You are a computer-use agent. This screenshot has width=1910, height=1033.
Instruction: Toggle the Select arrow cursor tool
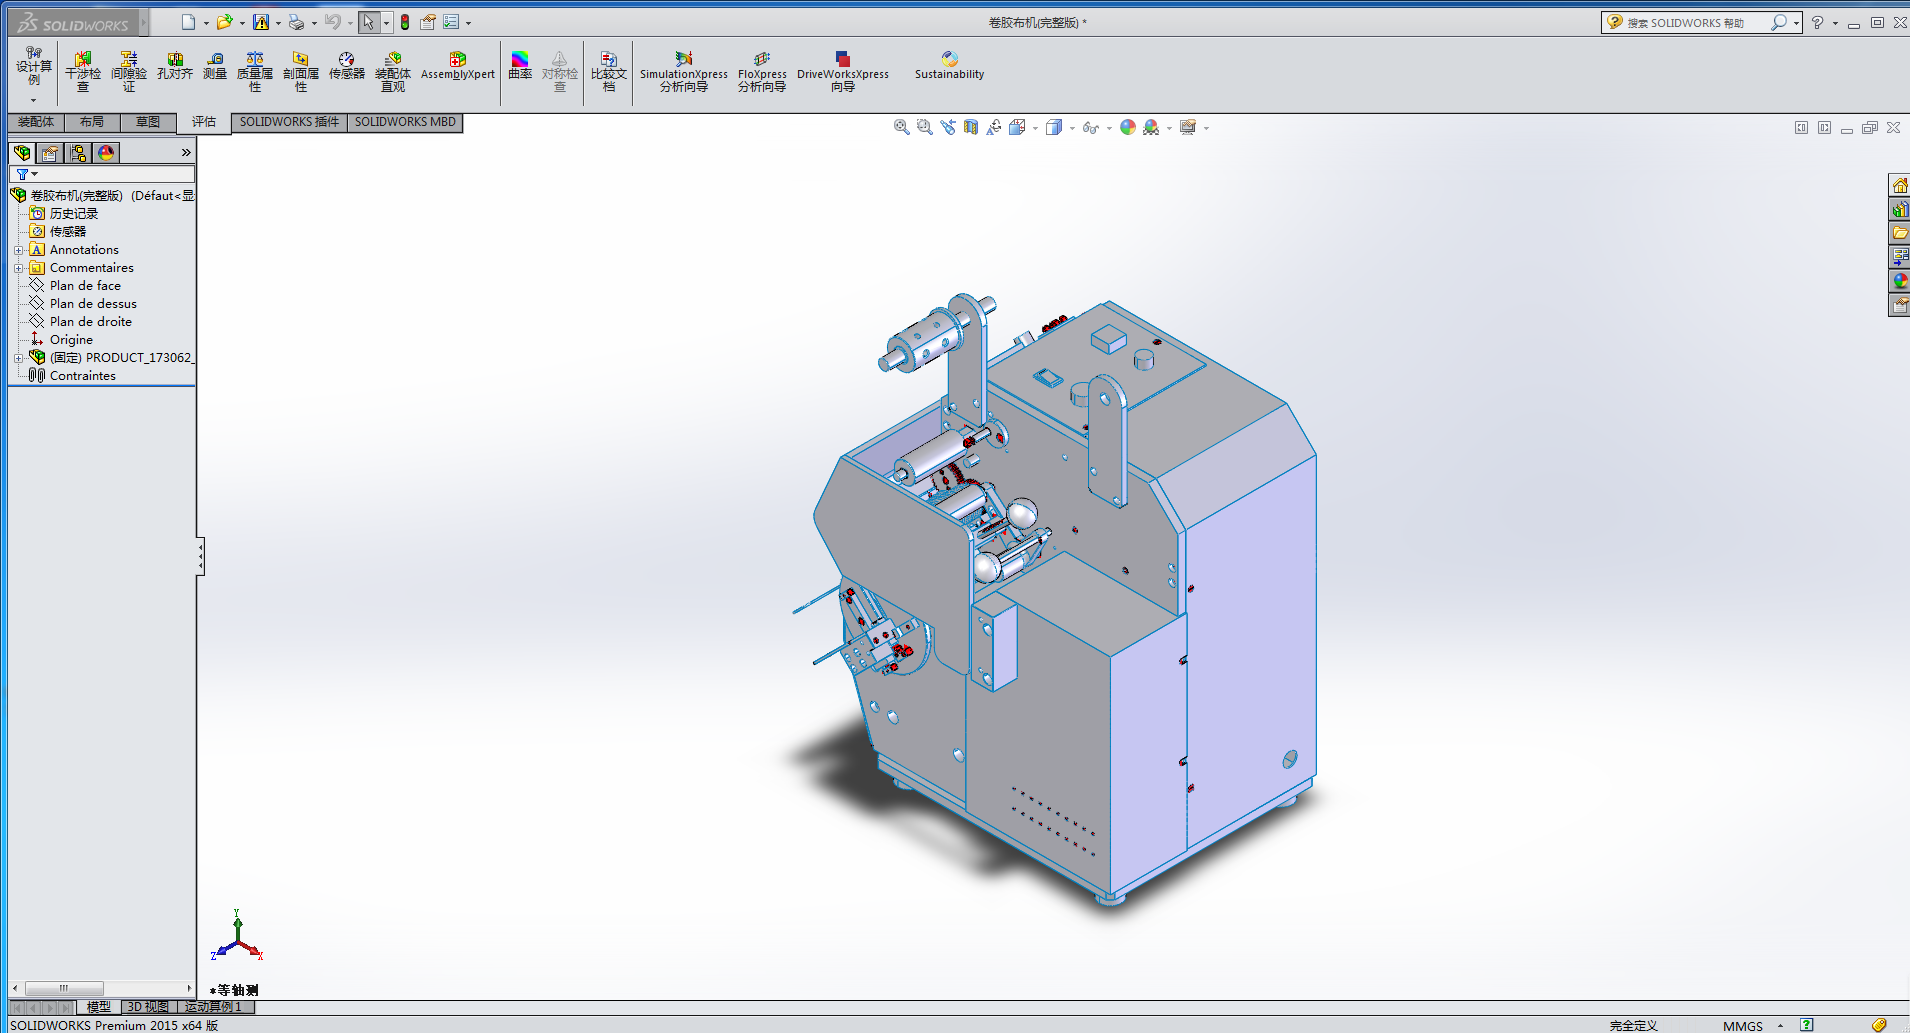pos(369,22)
